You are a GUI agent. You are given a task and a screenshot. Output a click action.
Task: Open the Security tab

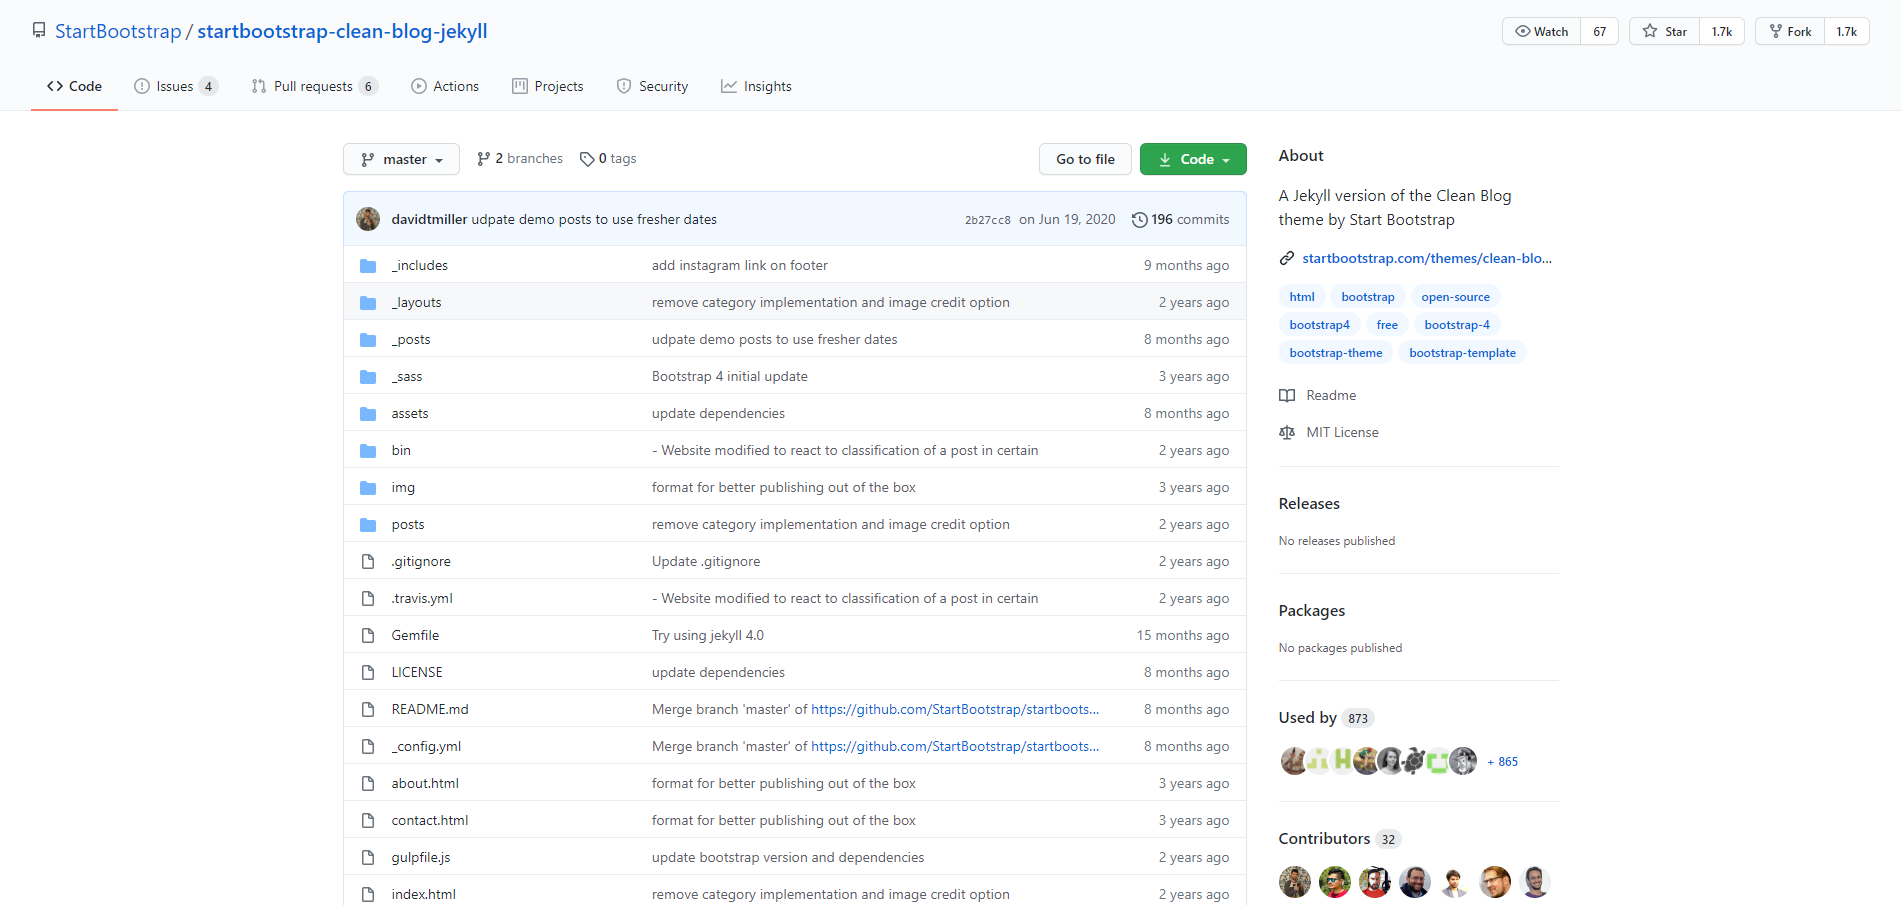pyautogui.click(x=652, y=86)
